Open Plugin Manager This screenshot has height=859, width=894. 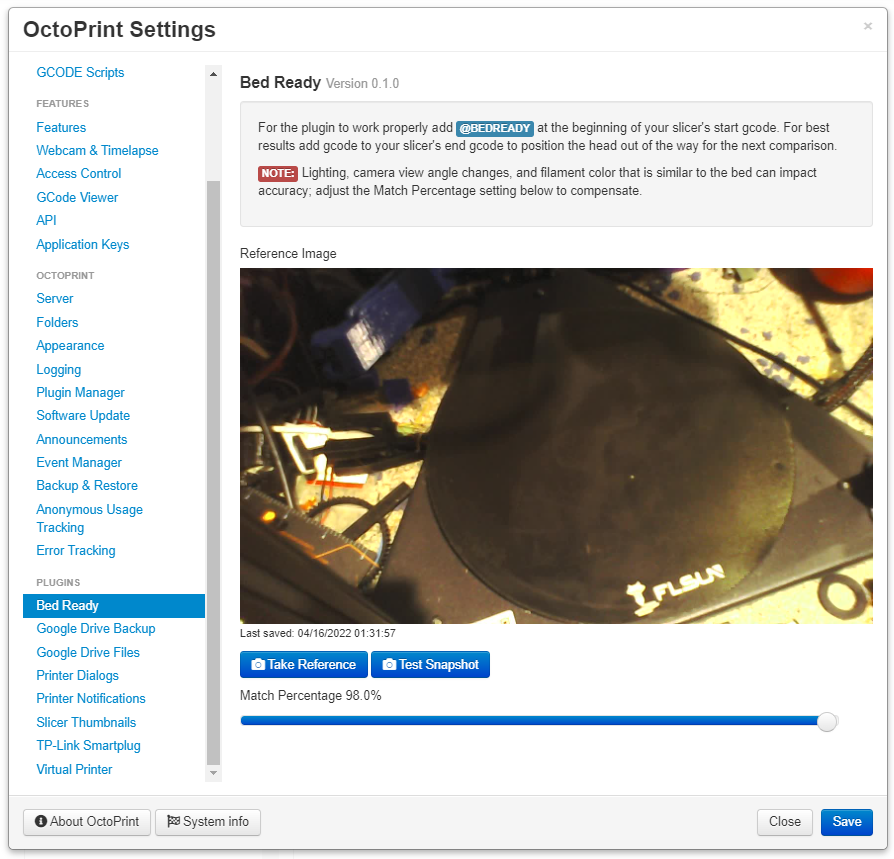(x=80, y=393)
